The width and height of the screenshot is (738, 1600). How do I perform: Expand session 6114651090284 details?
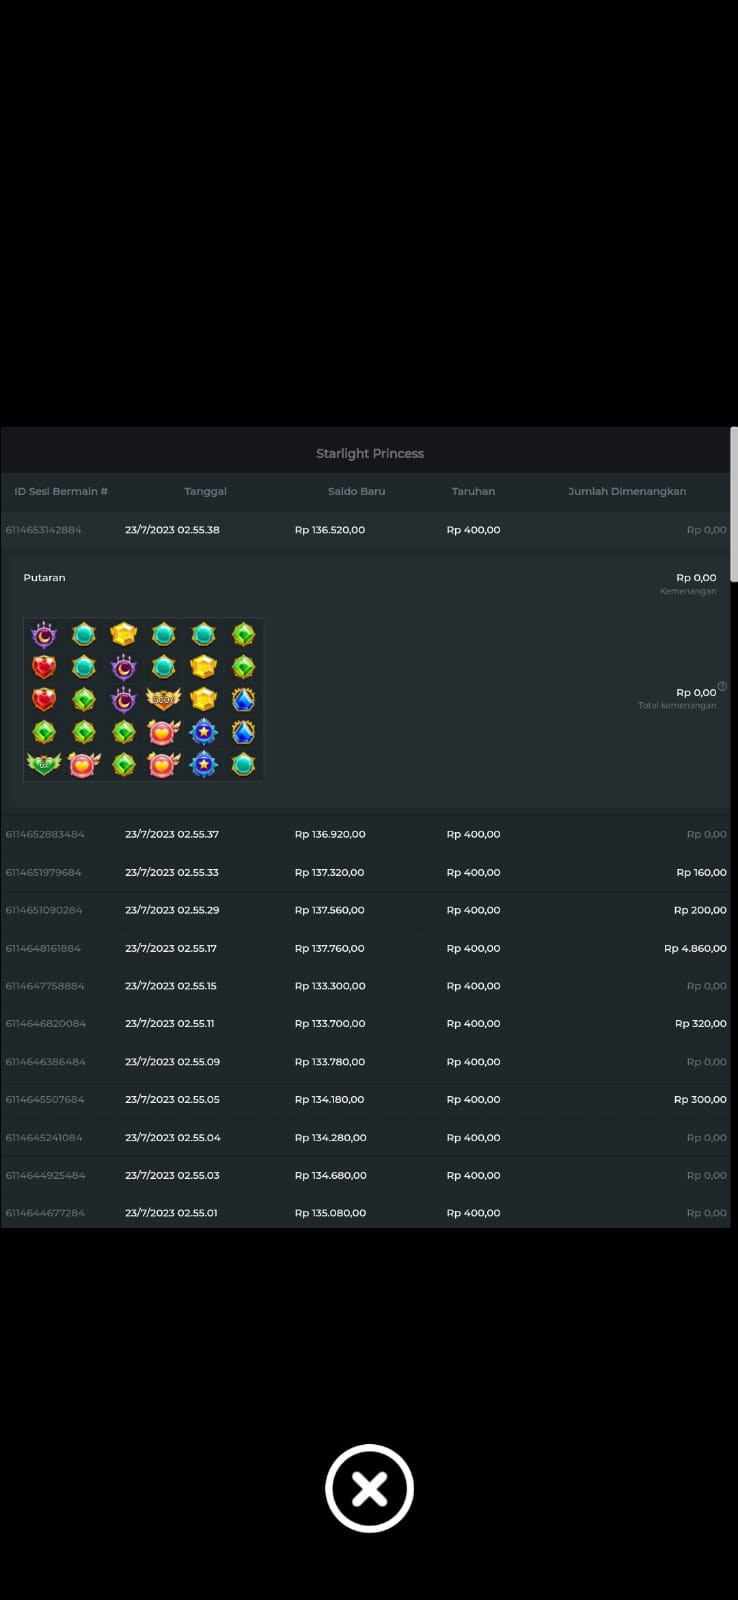[x=366, y=910]
